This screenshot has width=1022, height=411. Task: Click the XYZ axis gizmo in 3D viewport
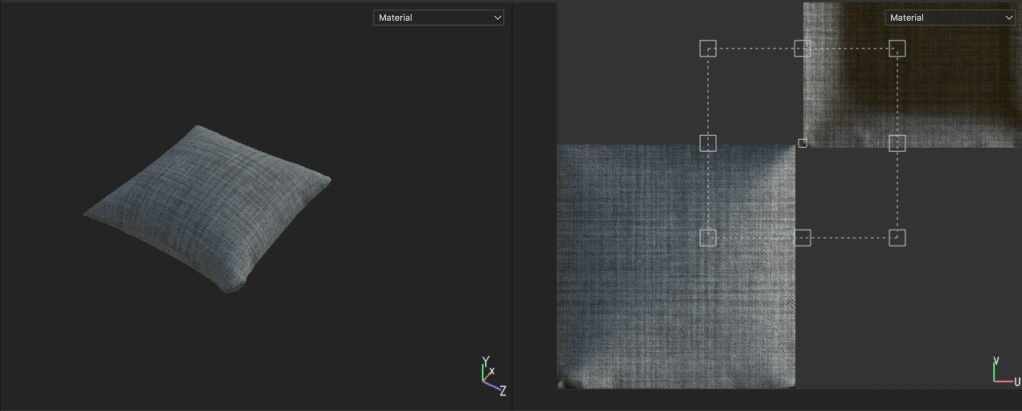[490, 376]
